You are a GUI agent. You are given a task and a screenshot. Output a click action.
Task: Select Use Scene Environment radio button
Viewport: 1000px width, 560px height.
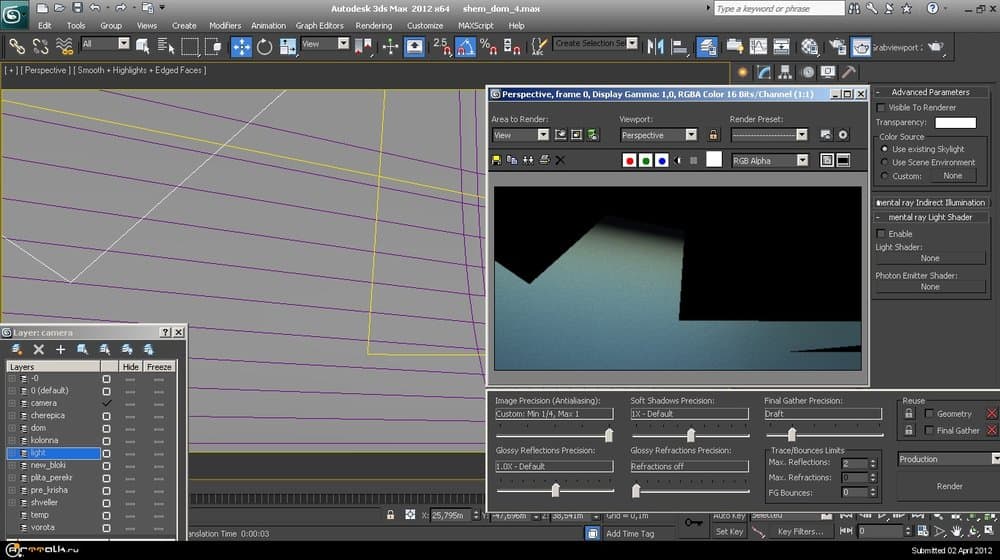click(884, 162)
